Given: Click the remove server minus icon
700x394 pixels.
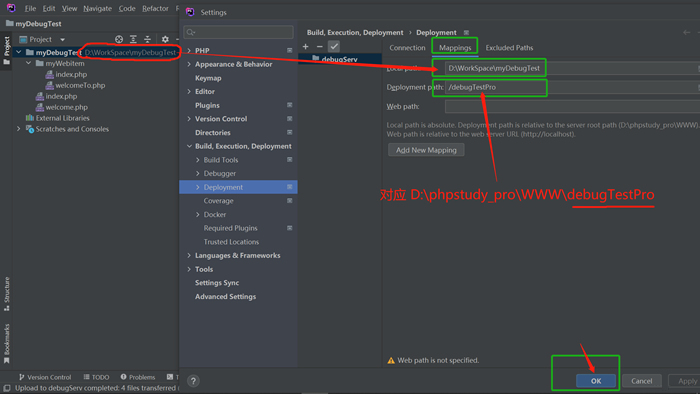Looking at the screenshot, I should [320, 46].
